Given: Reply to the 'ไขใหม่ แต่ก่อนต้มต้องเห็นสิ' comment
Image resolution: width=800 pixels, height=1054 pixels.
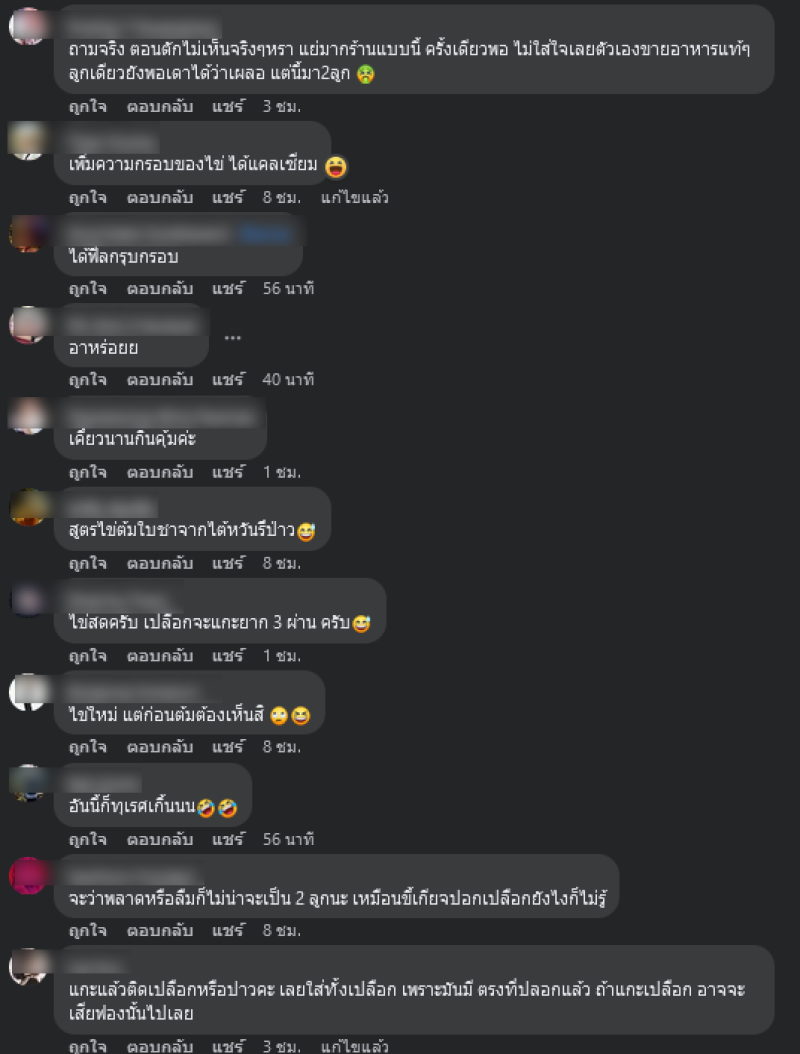Looking at the screenshot, I should click(160, 747).
